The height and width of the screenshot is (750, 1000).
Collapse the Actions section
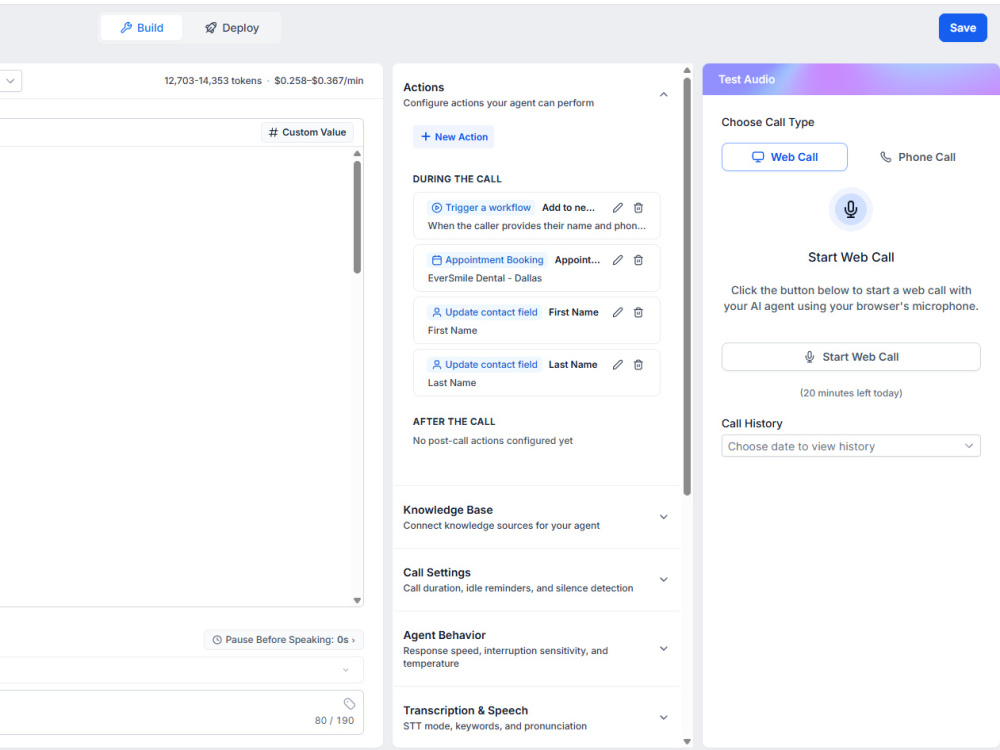coord(663,94)
